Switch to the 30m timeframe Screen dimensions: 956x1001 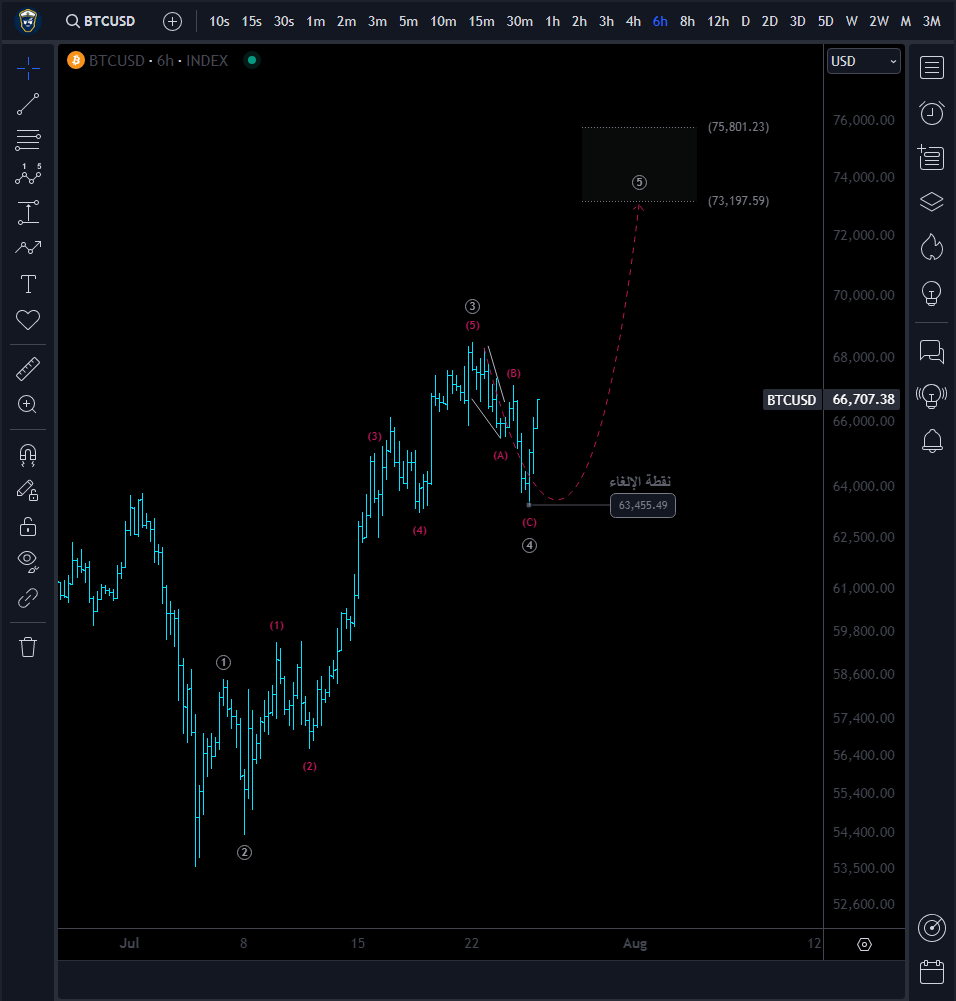point(519,21)
